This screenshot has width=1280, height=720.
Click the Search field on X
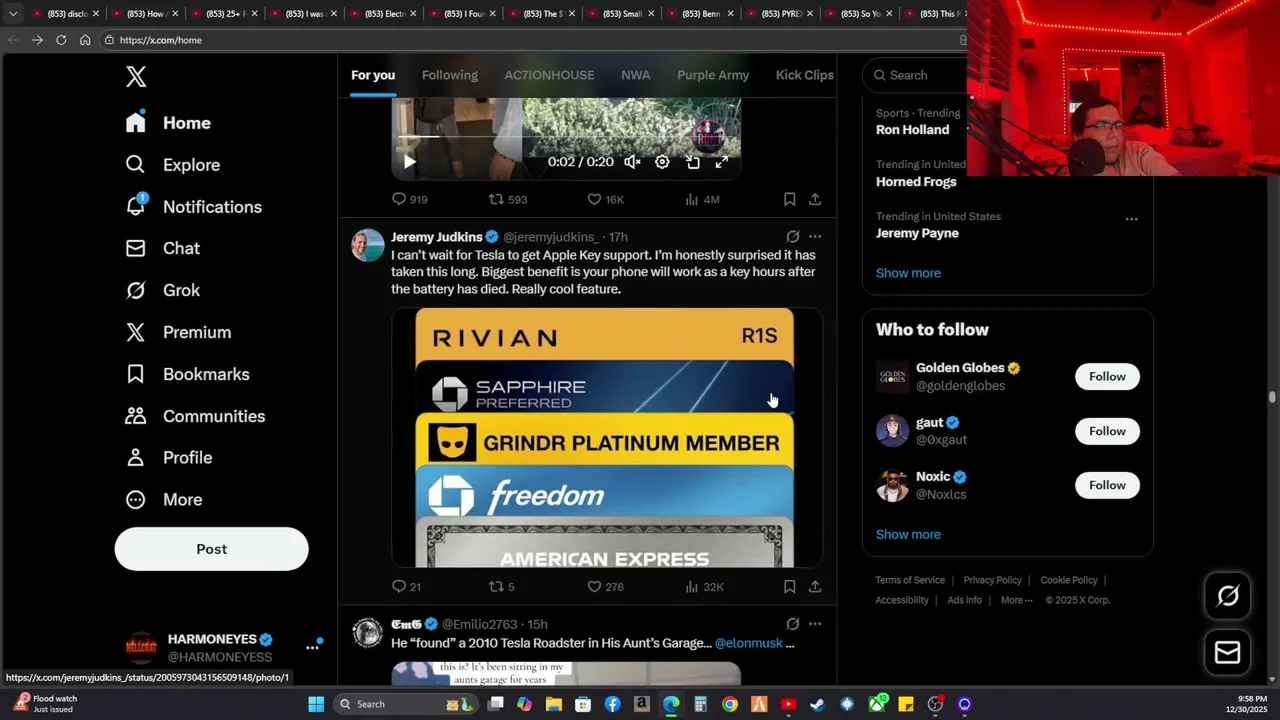[x=915, y=75]
